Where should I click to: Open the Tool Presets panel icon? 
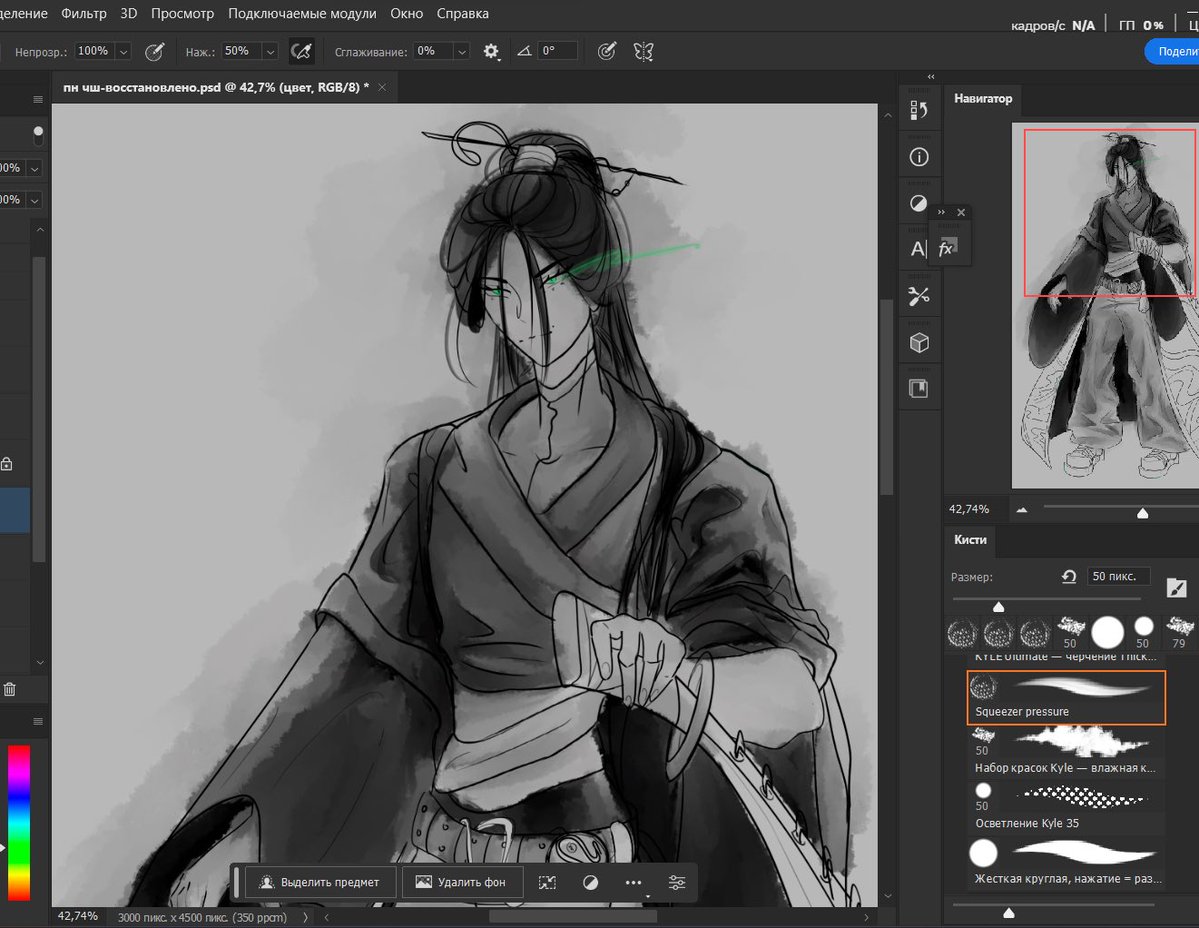click(919, 296)
